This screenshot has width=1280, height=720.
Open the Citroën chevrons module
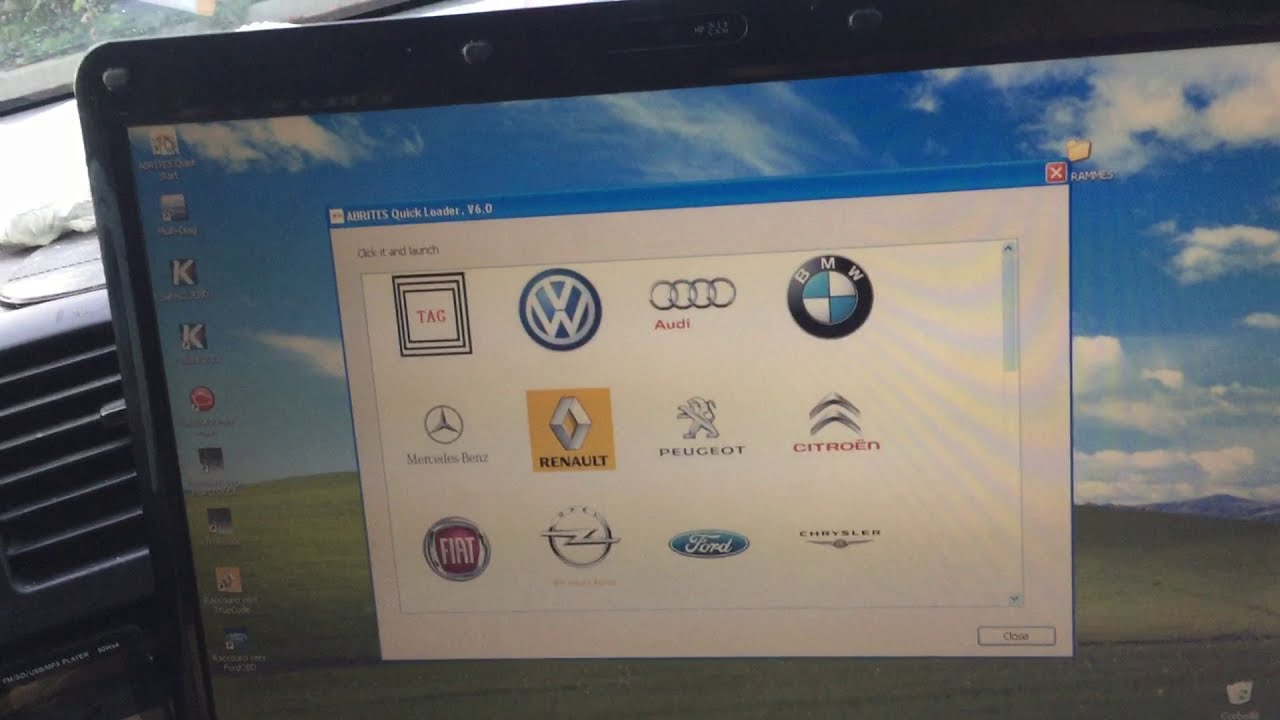tap(836, 423)
